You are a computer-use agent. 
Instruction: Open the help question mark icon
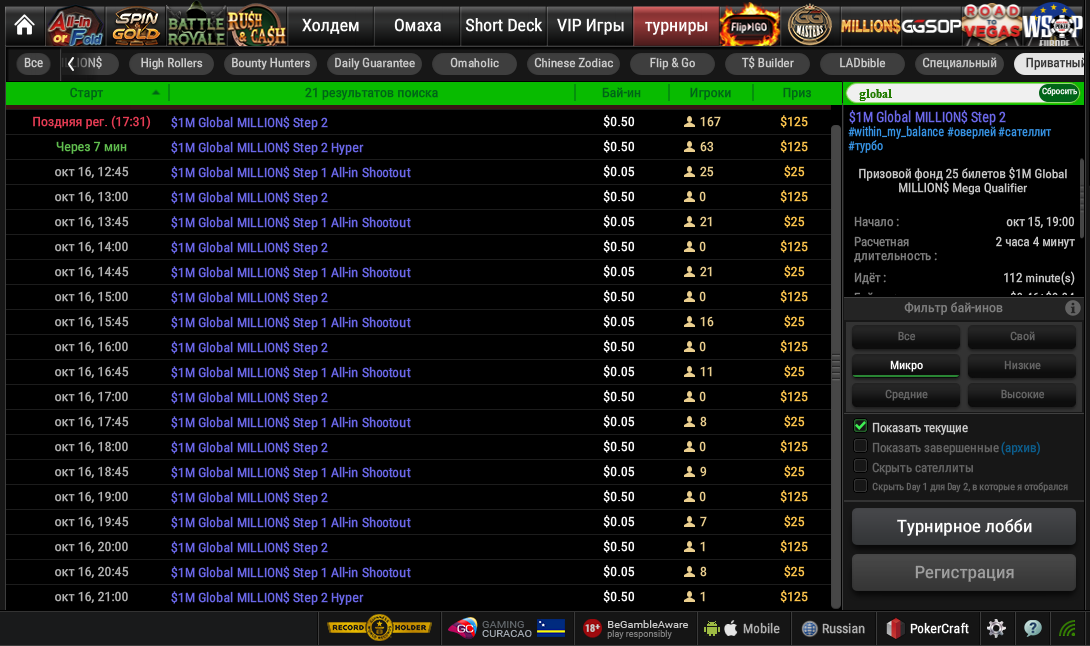coord(1032,628)
